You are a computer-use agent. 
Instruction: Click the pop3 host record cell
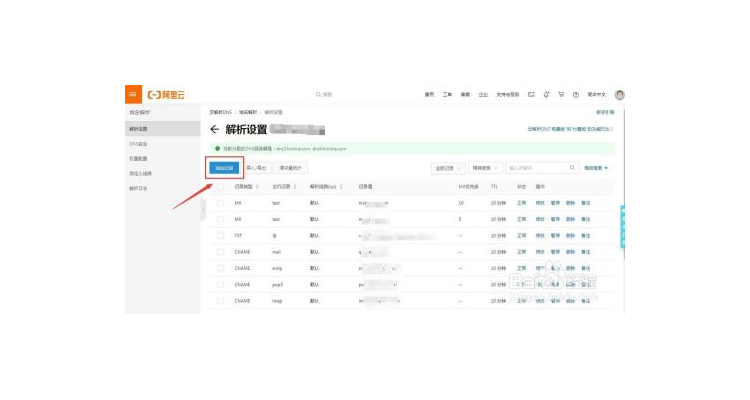tap(277, 285)
